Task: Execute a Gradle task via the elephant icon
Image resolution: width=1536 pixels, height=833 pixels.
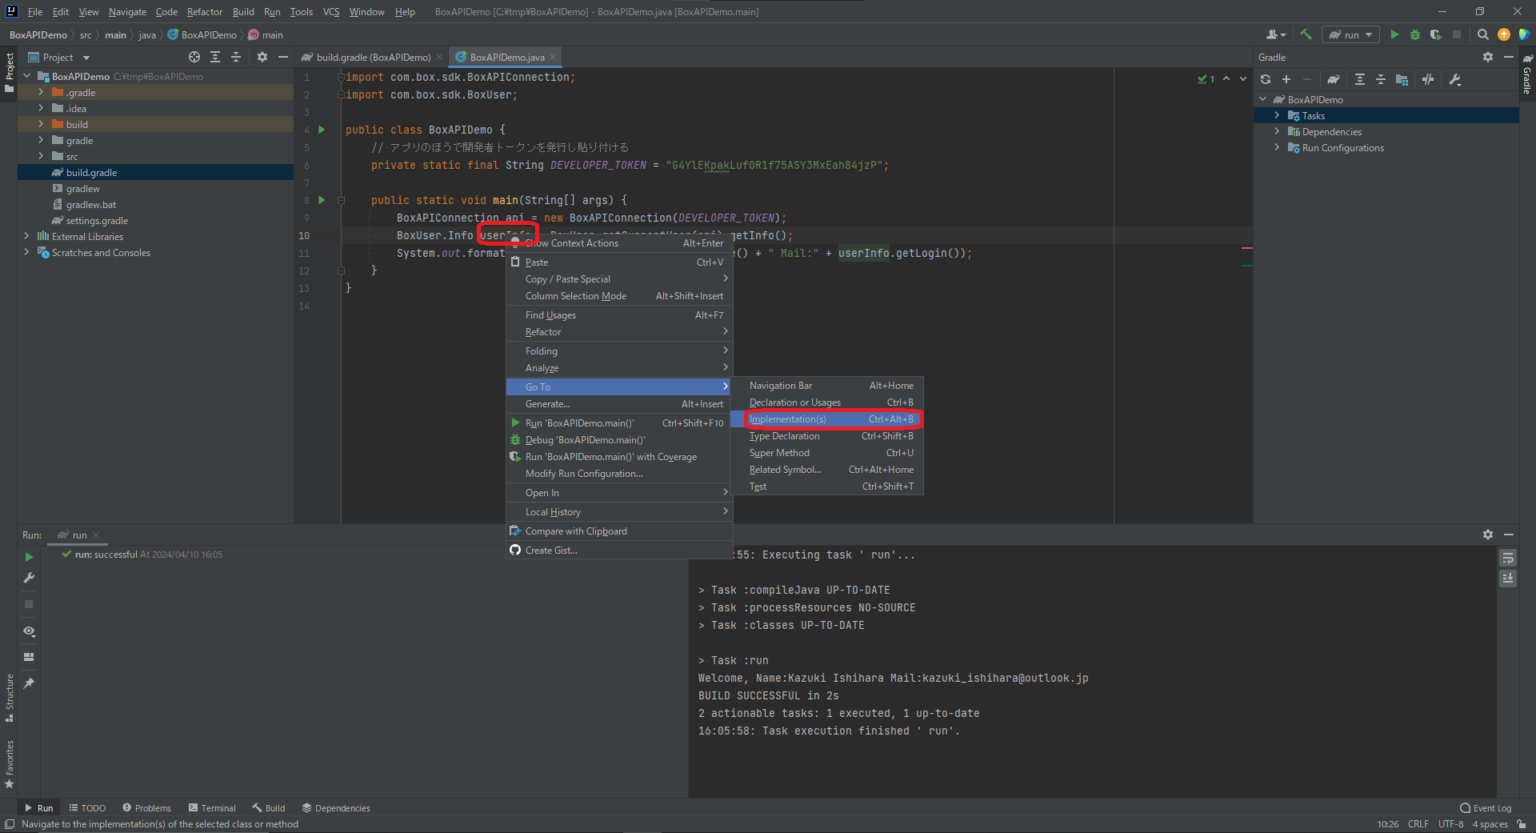Action: click(1333, 79)
